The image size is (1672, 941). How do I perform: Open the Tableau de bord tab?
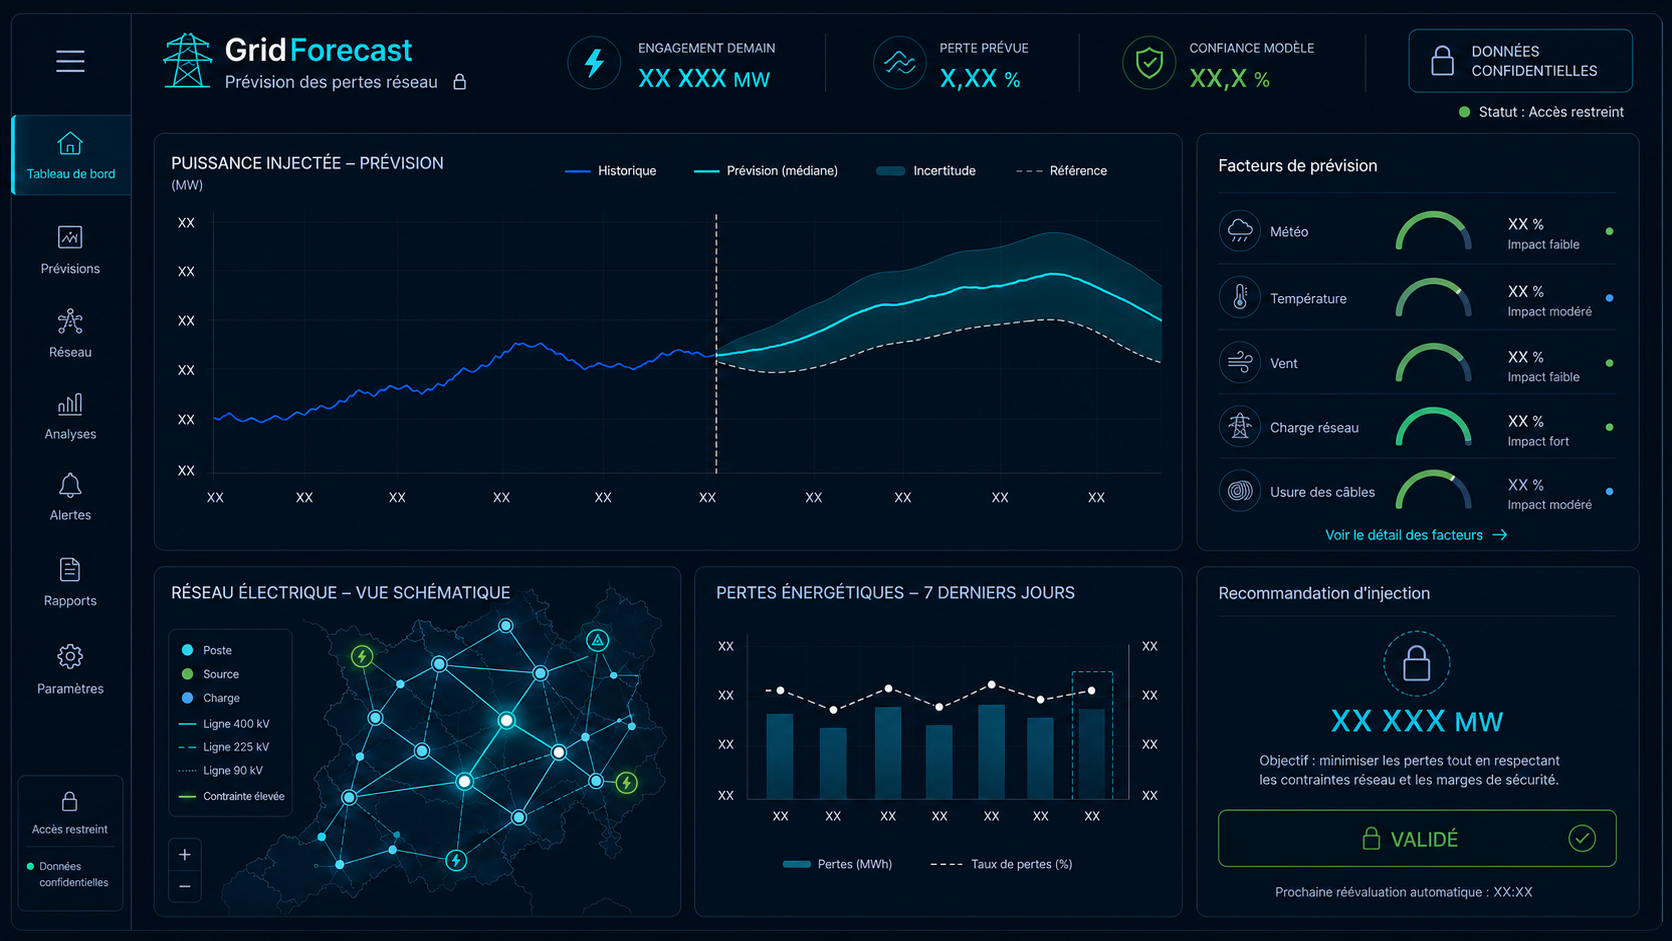tap(71, 155)
